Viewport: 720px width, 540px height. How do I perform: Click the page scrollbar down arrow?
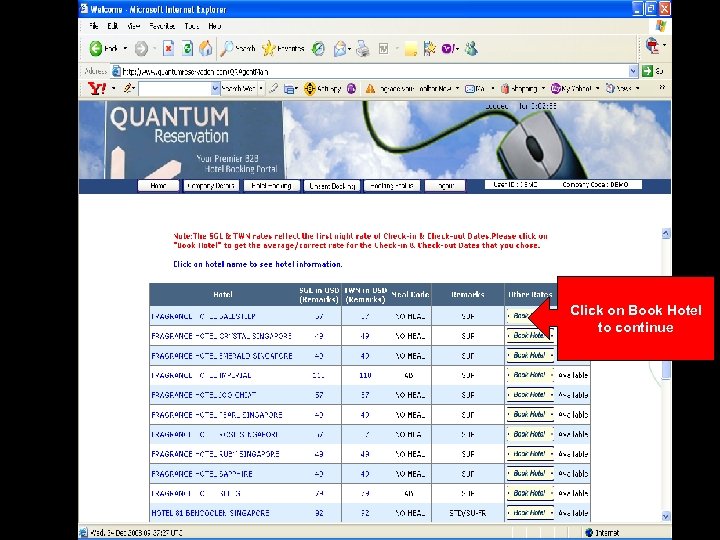[666, 517]
